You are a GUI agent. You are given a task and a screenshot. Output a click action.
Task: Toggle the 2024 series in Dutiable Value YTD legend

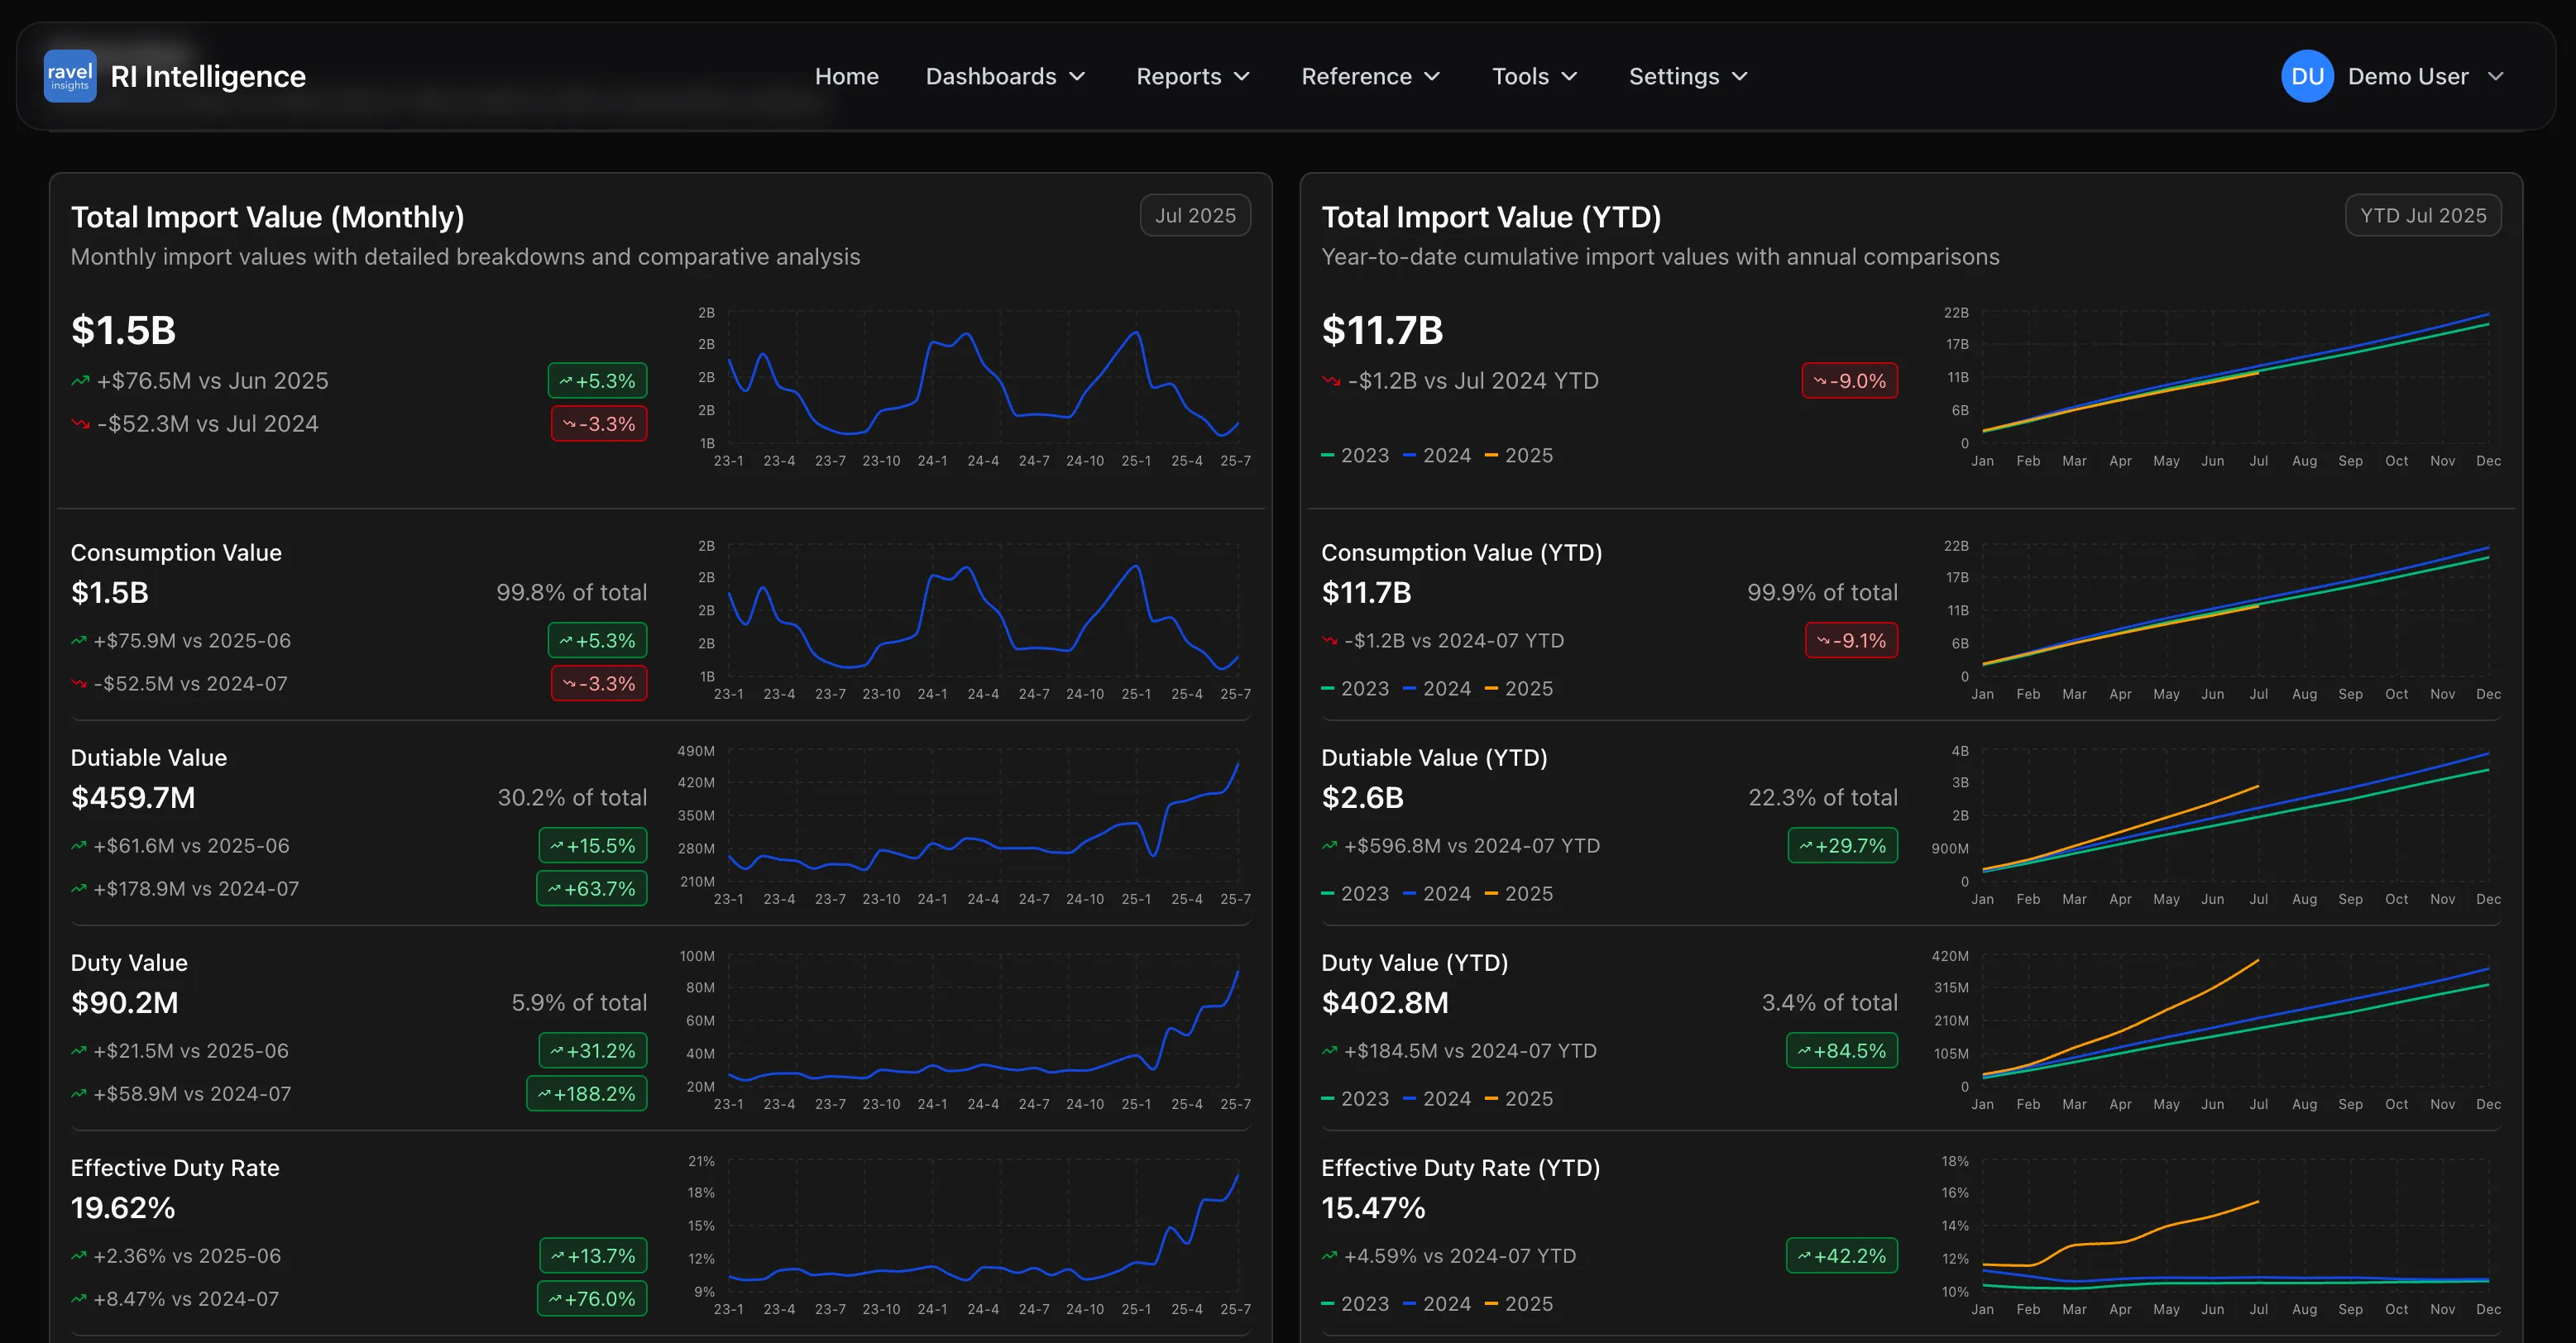click(1437, 894)
